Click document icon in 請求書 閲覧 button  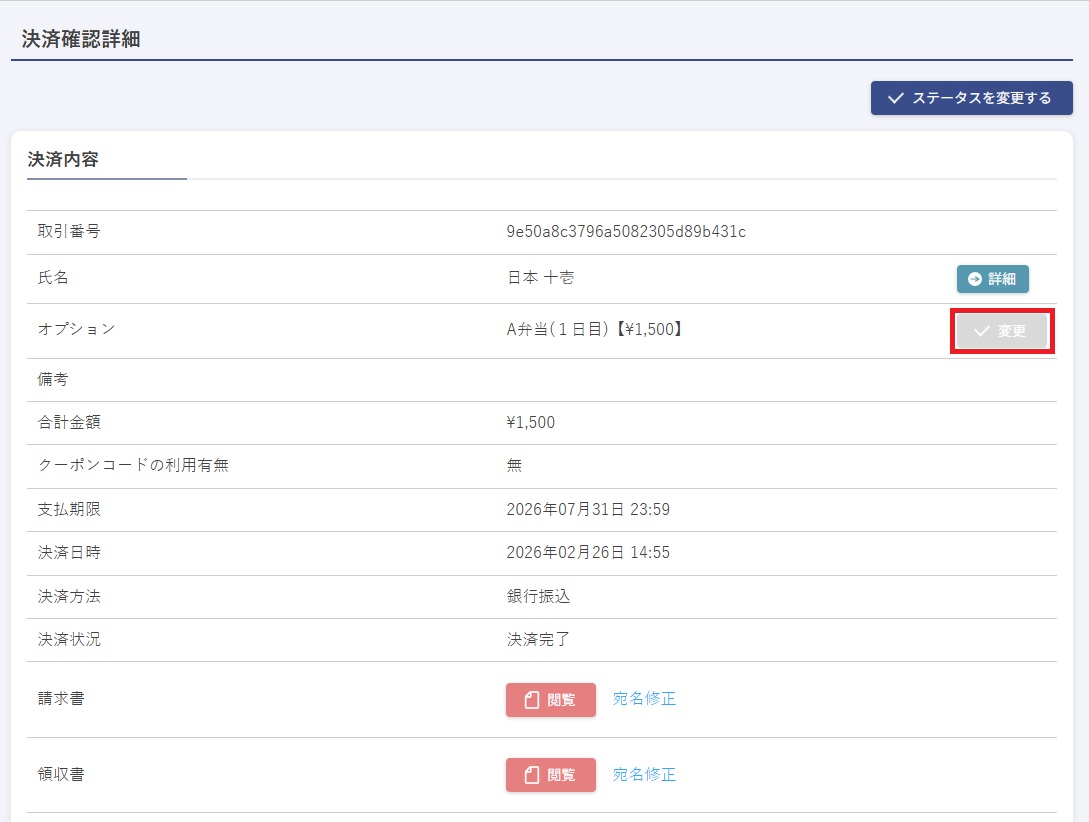[532, 700]
